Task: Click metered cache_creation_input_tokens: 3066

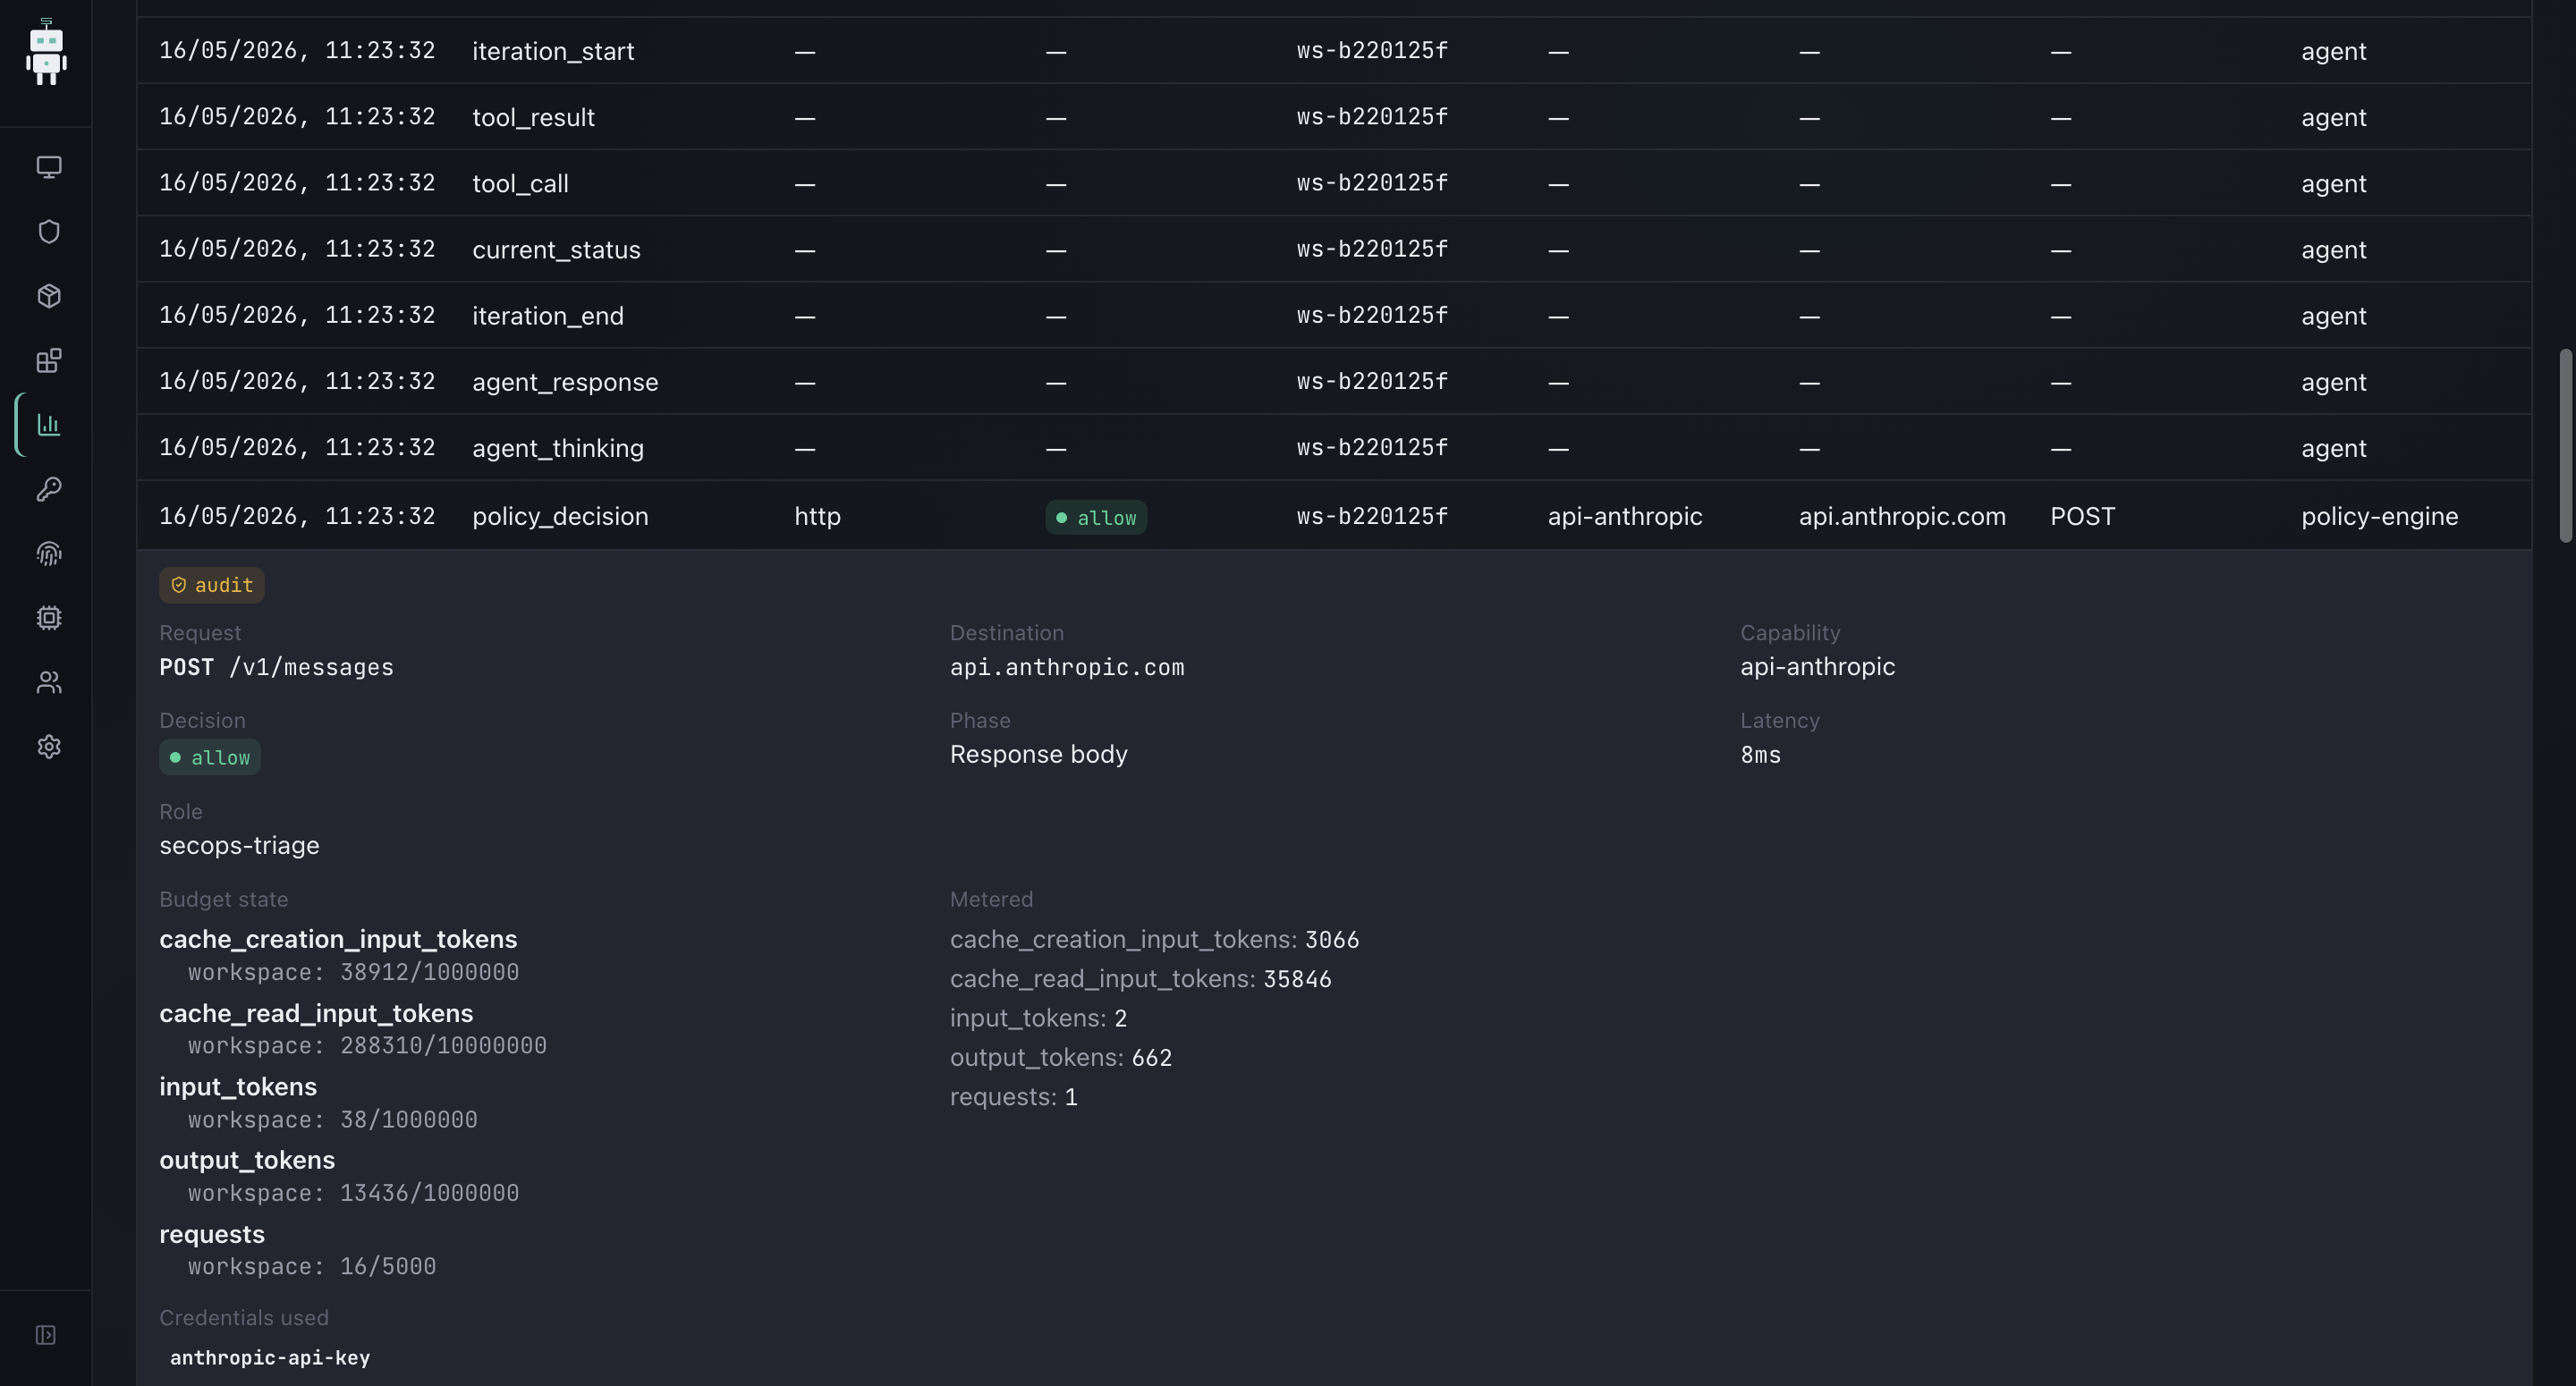Action: [x=1154, y=939]
